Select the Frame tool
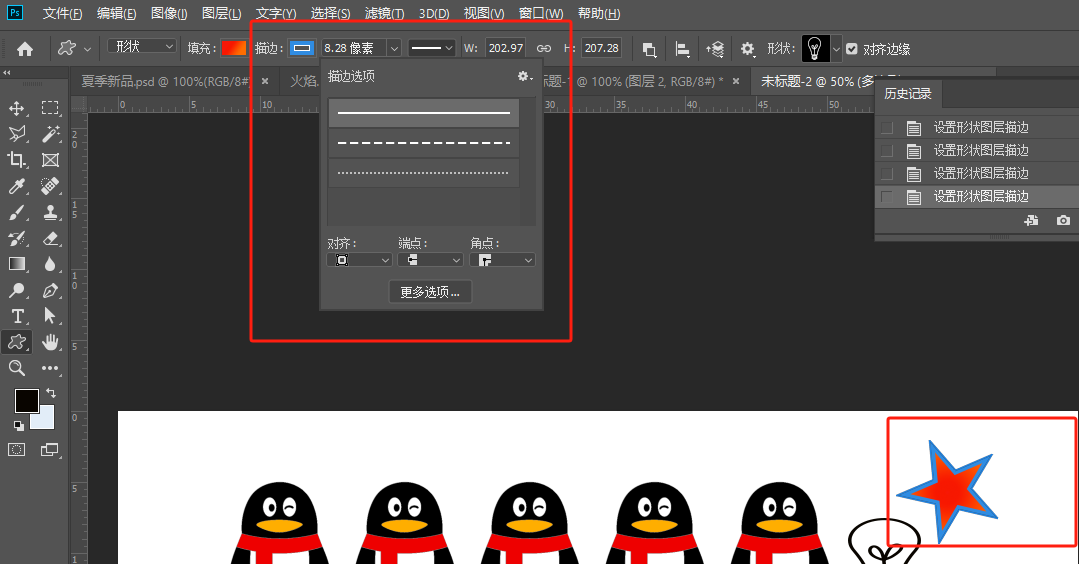This screenshot has width=1079, height=564. click(50, 160)
